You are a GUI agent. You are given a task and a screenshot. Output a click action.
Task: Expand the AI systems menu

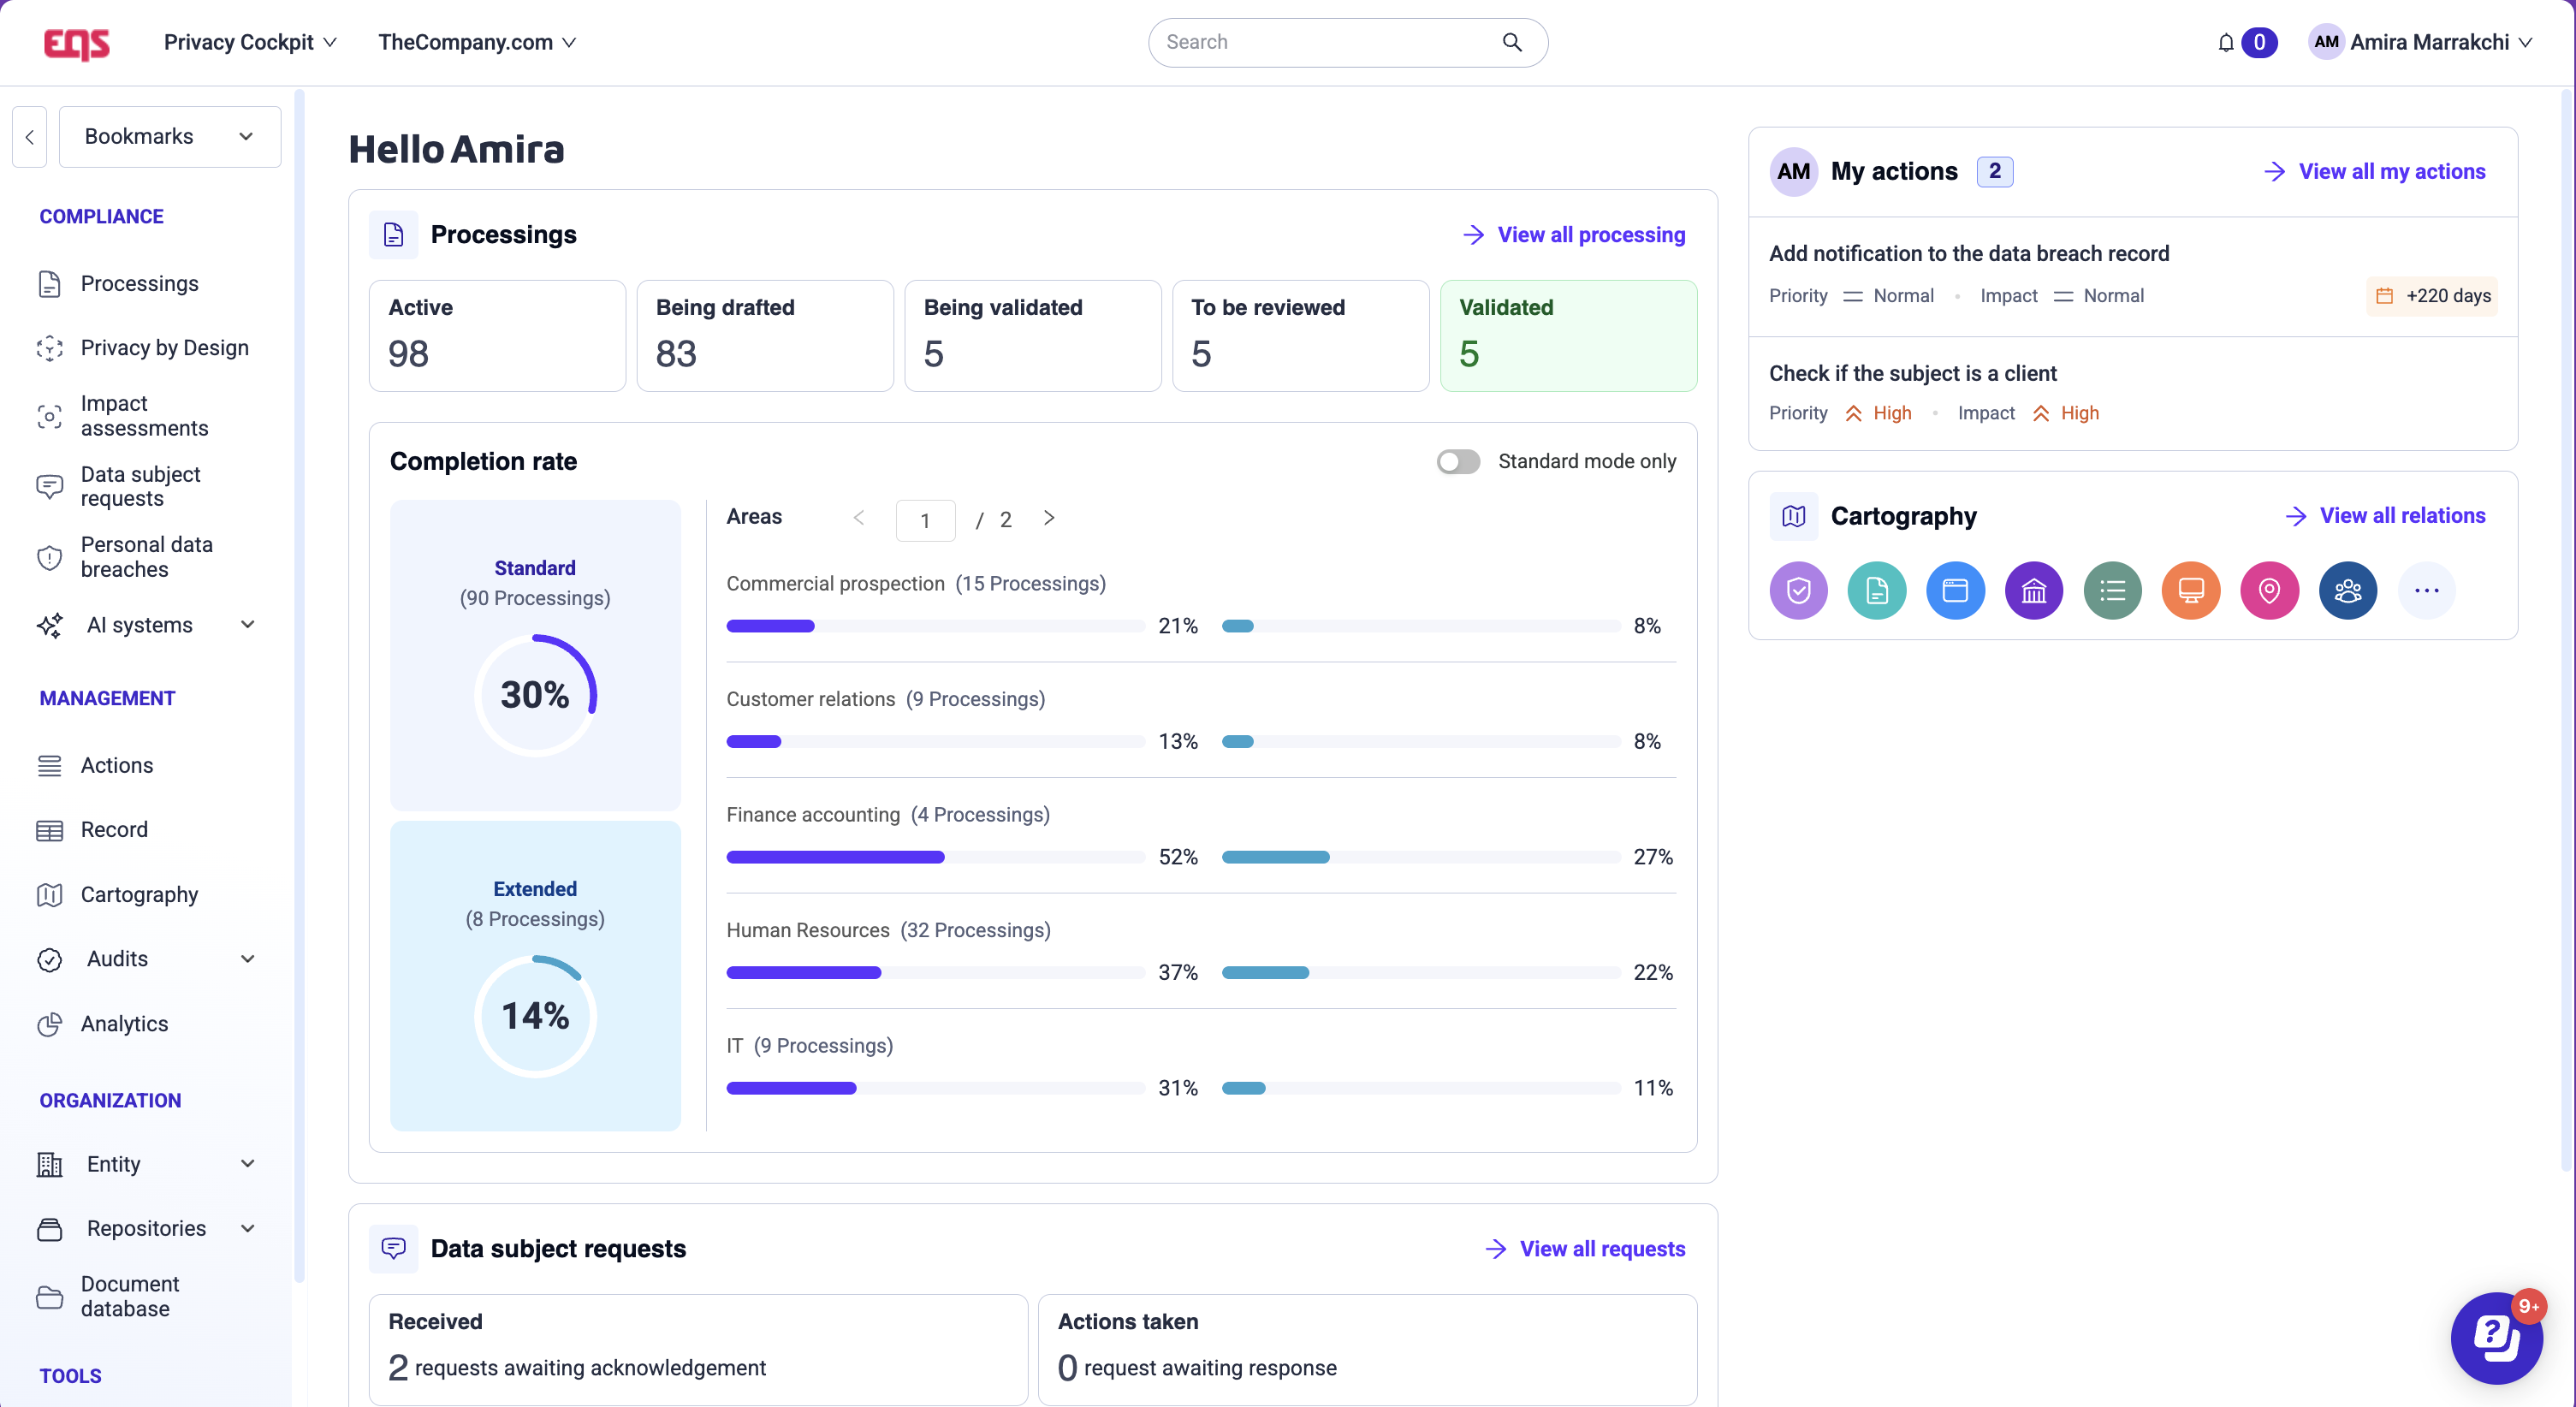(x=247, y=625)
